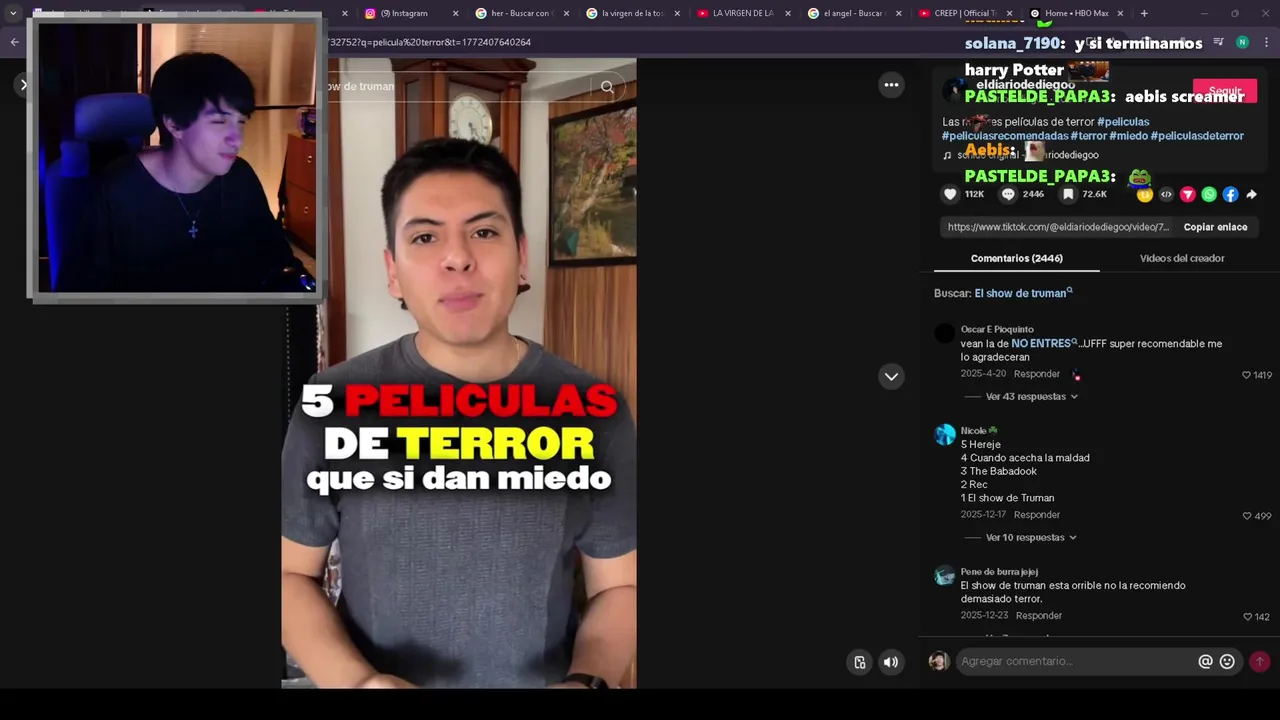Open the #terror hashtag link

coord(1088,136)
